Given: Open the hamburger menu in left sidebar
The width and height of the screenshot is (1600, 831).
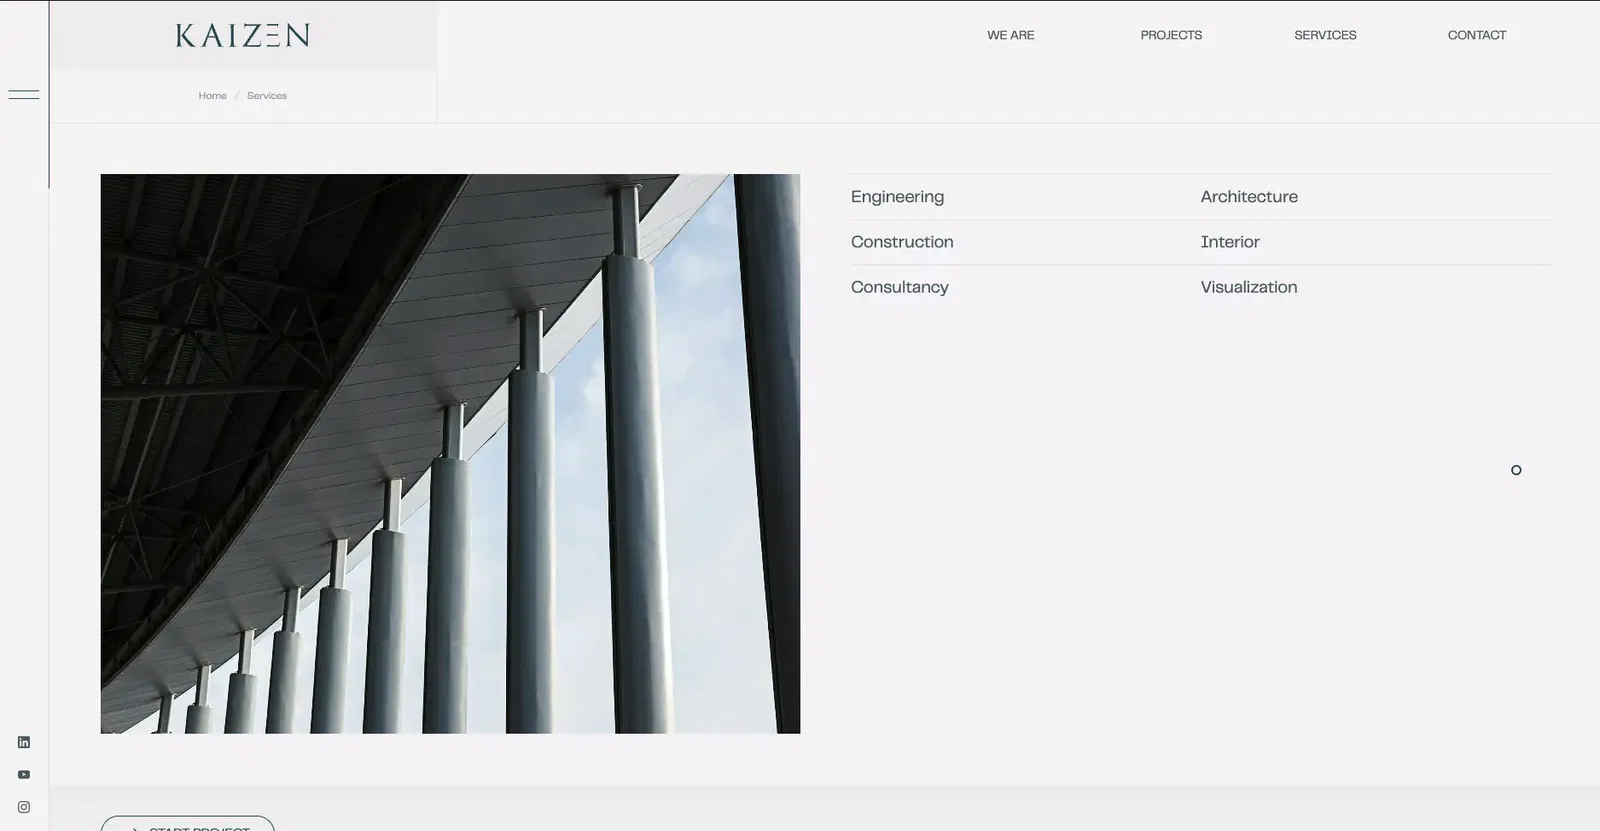Looking at the screenshot, I should click(x=24, y=95).
